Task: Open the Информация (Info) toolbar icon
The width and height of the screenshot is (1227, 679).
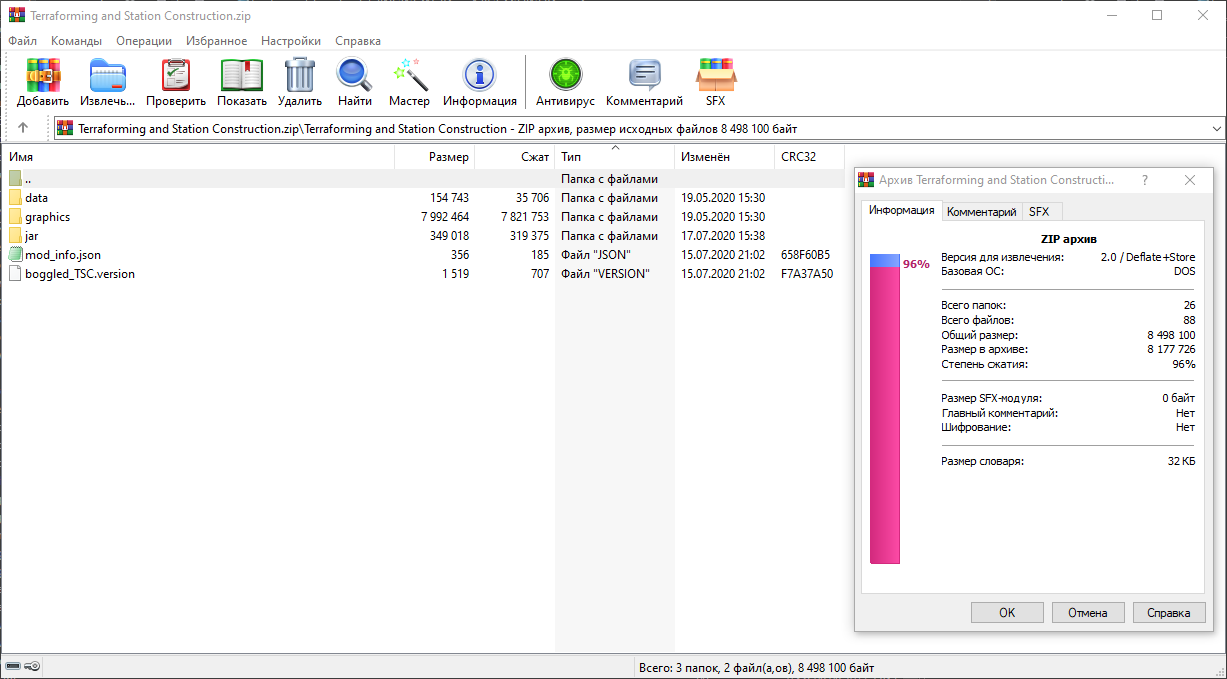Action: (x=480, y=75)
